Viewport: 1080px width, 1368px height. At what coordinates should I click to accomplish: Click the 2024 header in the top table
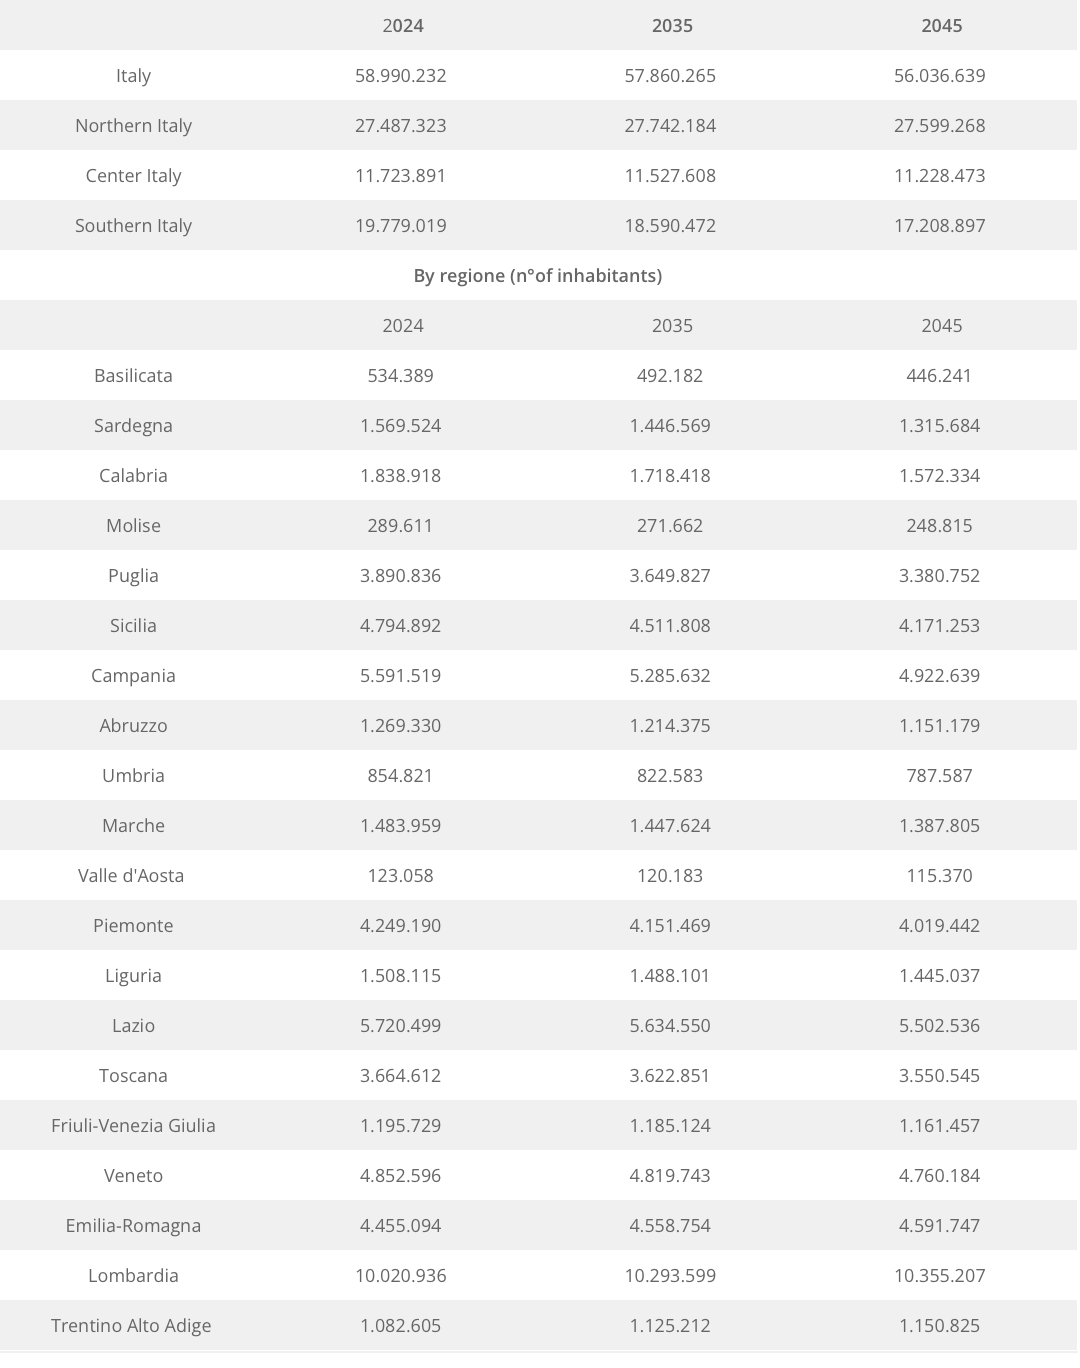pyautogui.click(x=402, y=26)
